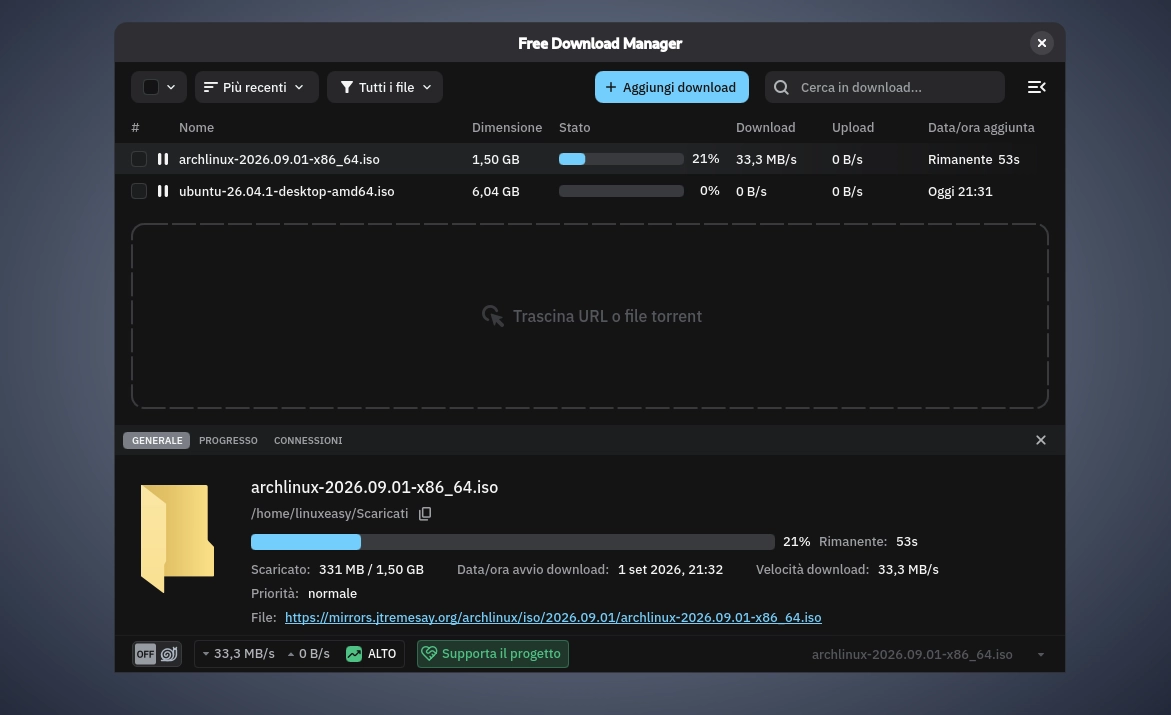1171x715 pixels.
Task: Open the mirrors.jtremesay.org archlinux file link
Action: click(553, 617)
